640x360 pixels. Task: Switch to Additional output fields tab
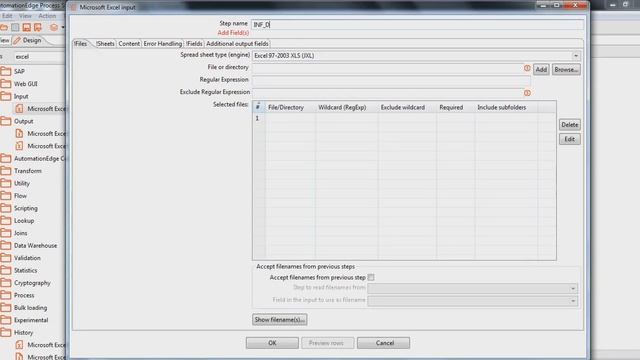[237, 44]
